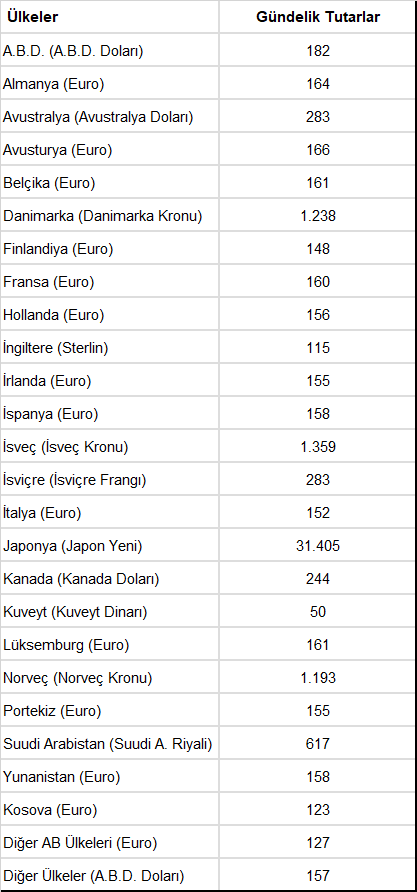Select the Japonya value 31.405
Image resolution: width=417 pixels, height=892 pixels.
[318, 546]
